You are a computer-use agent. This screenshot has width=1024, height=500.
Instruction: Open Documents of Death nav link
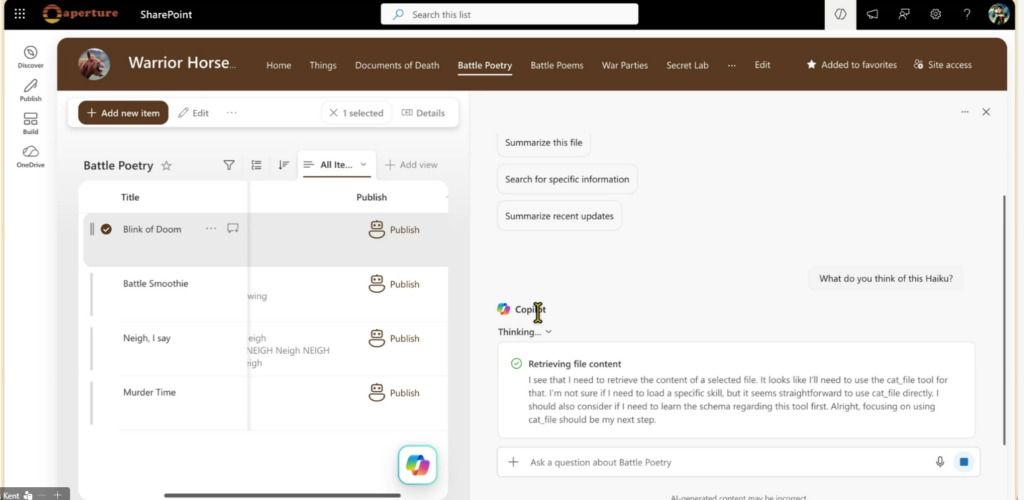point(397,65)
